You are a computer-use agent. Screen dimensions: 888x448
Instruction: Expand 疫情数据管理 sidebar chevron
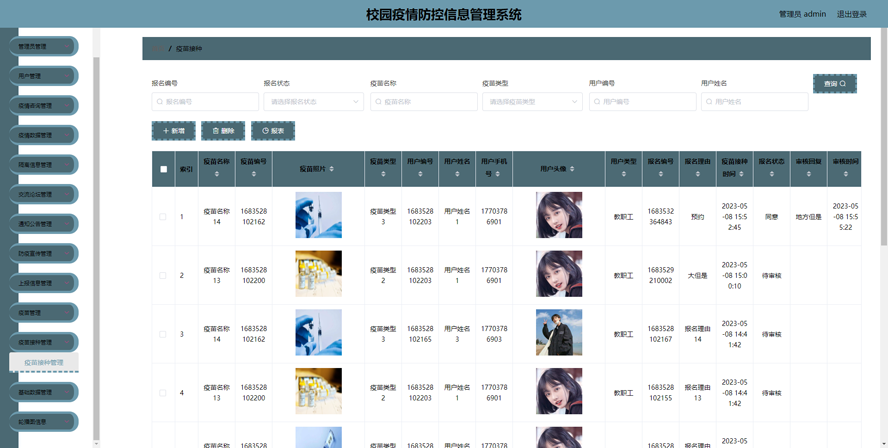point(67,135)
